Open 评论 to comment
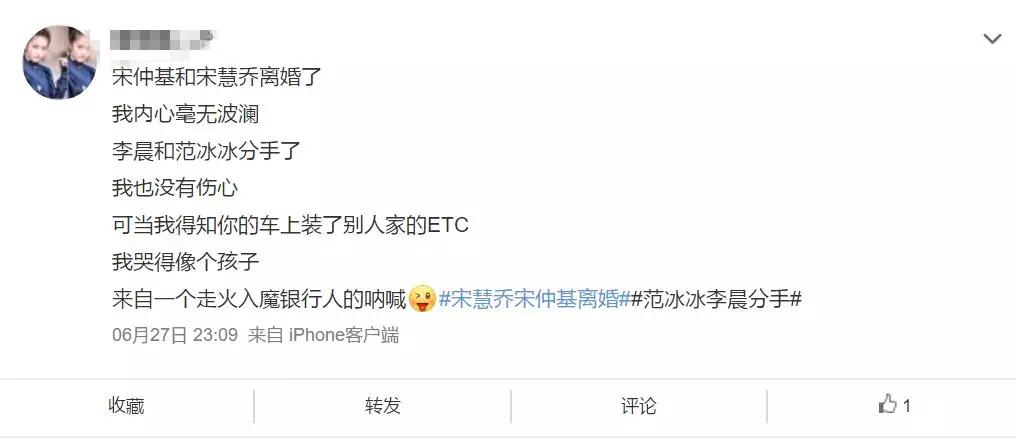The height and width of the screenshot is (439, 1016). click(x=639, y=406)
